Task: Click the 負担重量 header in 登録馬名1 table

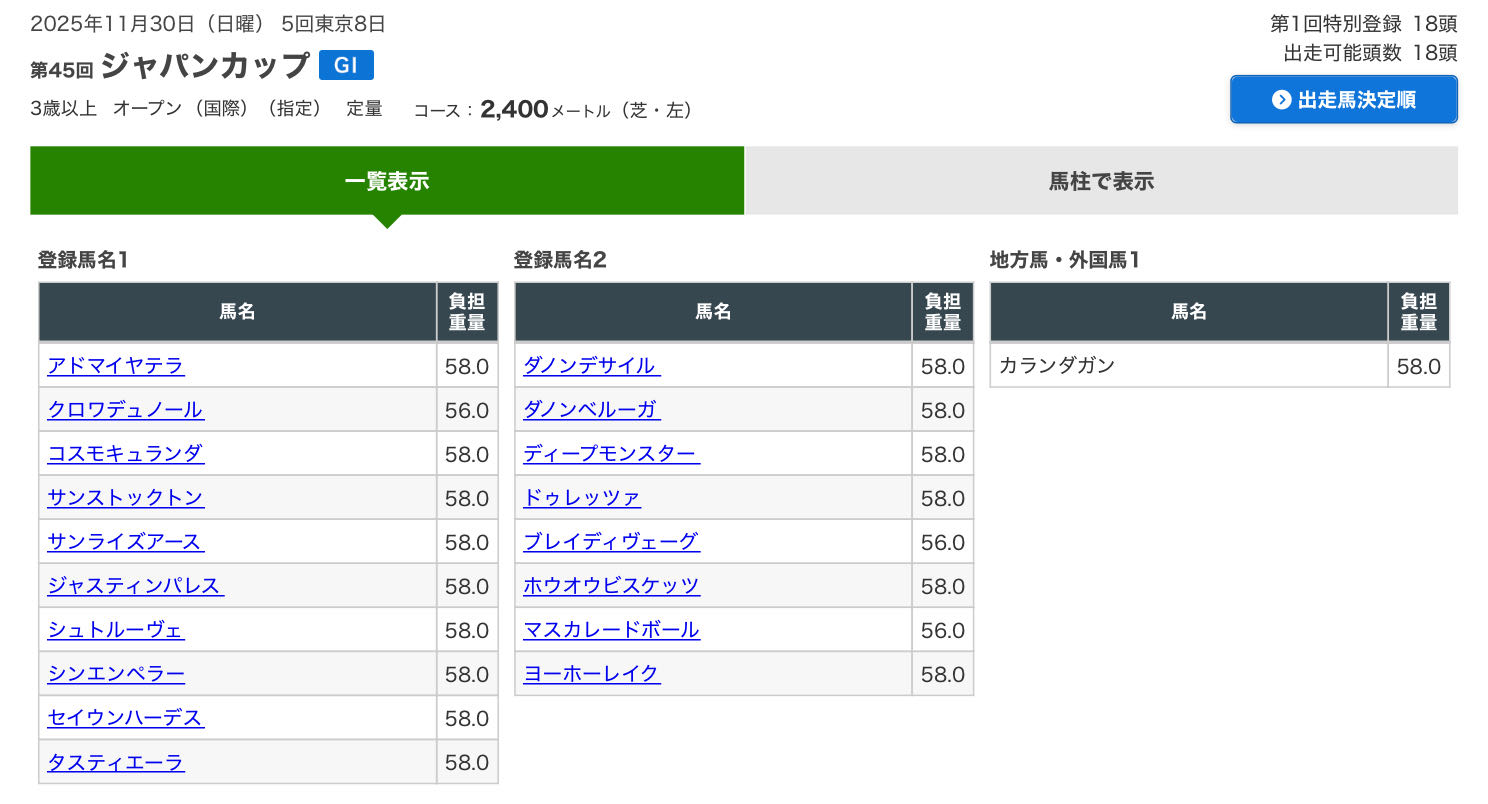Action: [x=467, y=312]
